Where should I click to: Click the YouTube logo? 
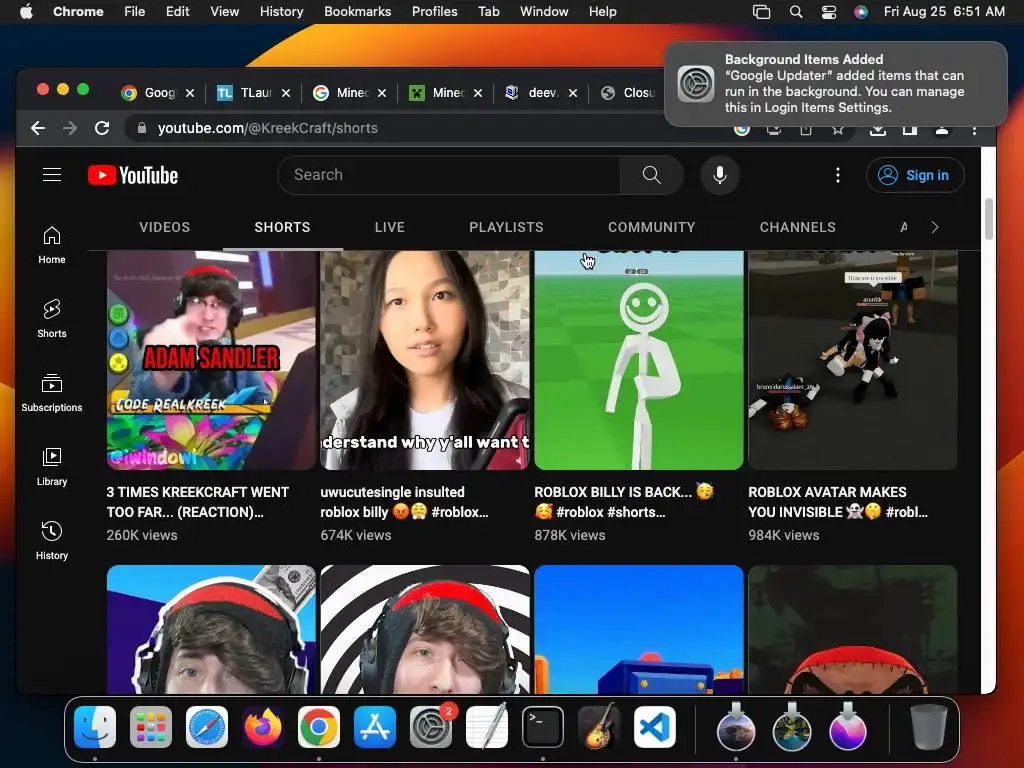click(133, 175)
